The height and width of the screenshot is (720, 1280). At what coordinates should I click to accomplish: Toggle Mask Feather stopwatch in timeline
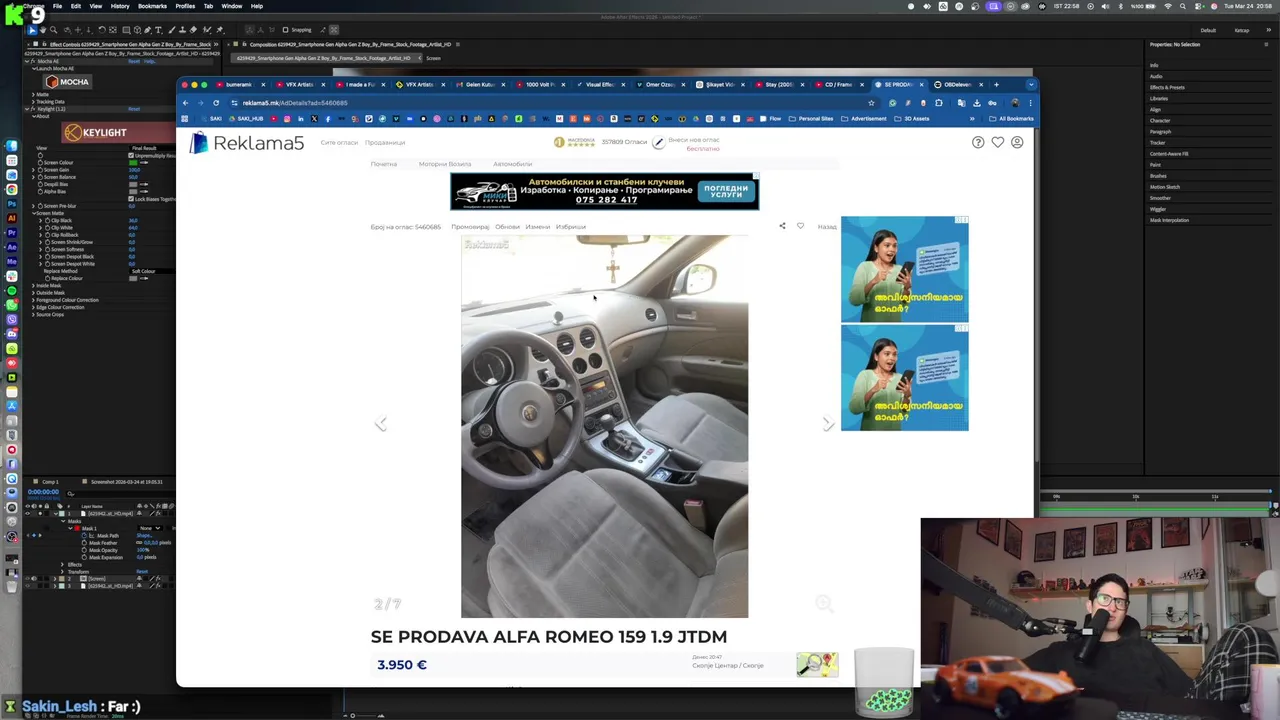[86, 543]
